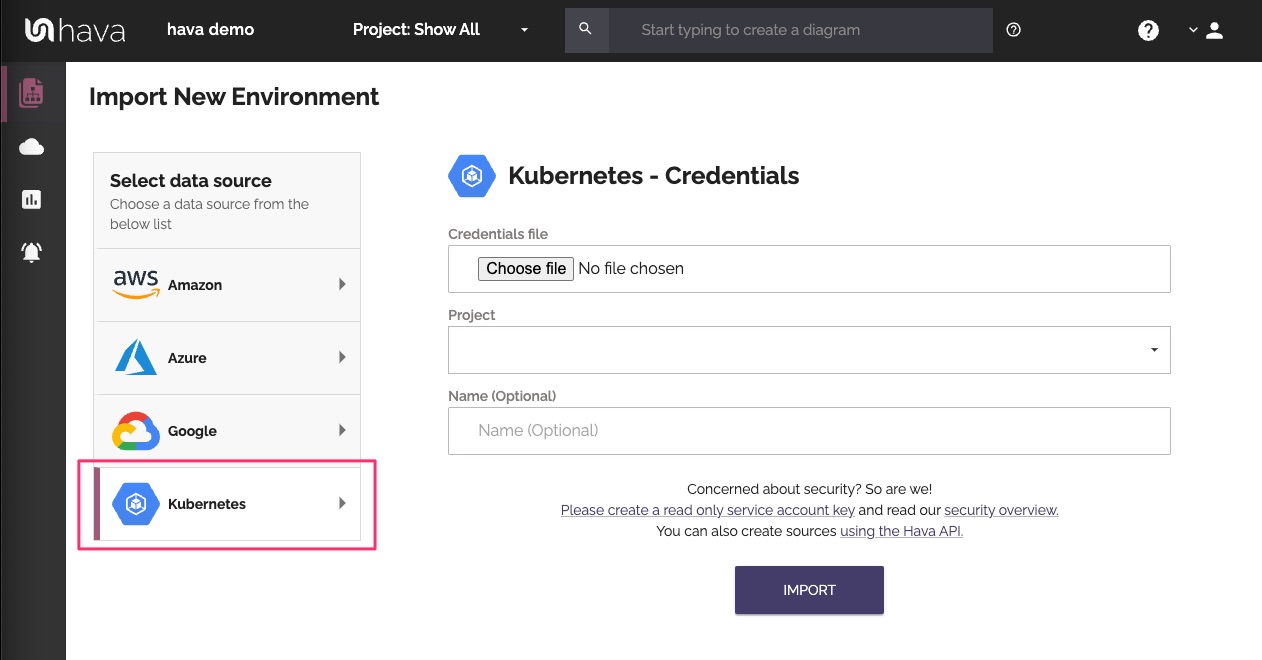Viewport: 1262px width, 660px height.
Task: Open the Project select field dropdown
Action: pyautogui.click(x=809, y=350)
